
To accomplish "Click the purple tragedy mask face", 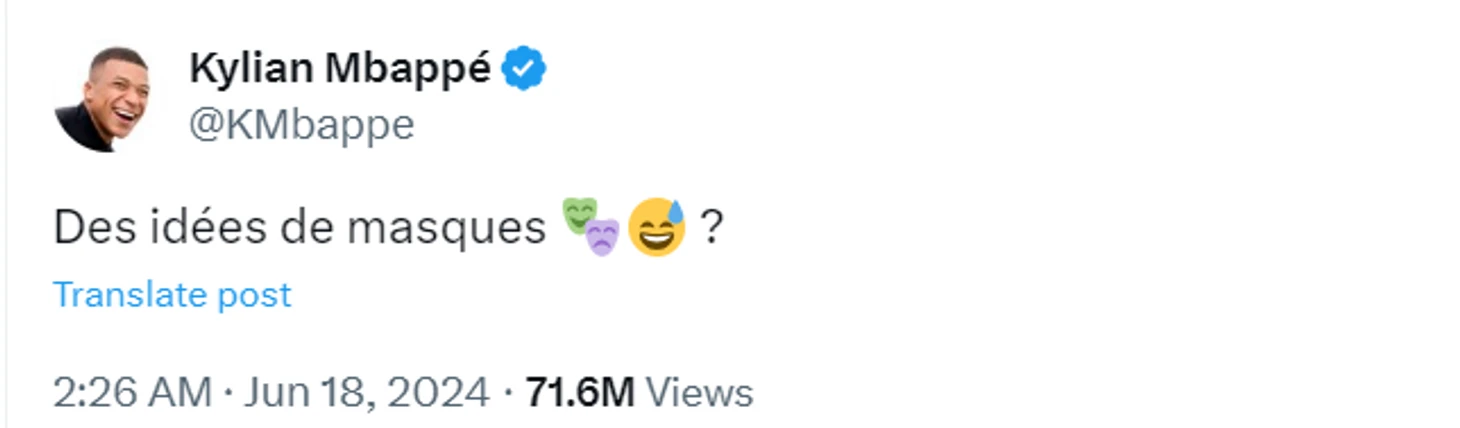I will [x=602, y=238].
